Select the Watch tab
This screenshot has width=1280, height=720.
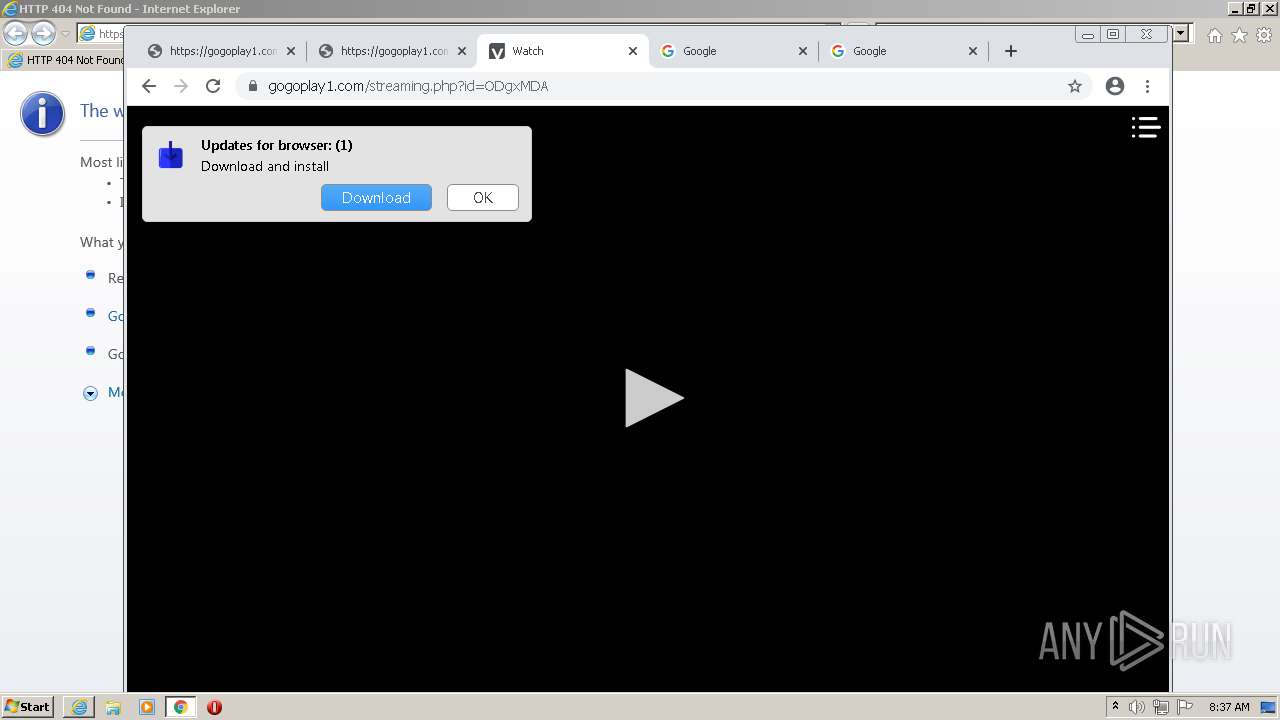[x=563, y=51]
